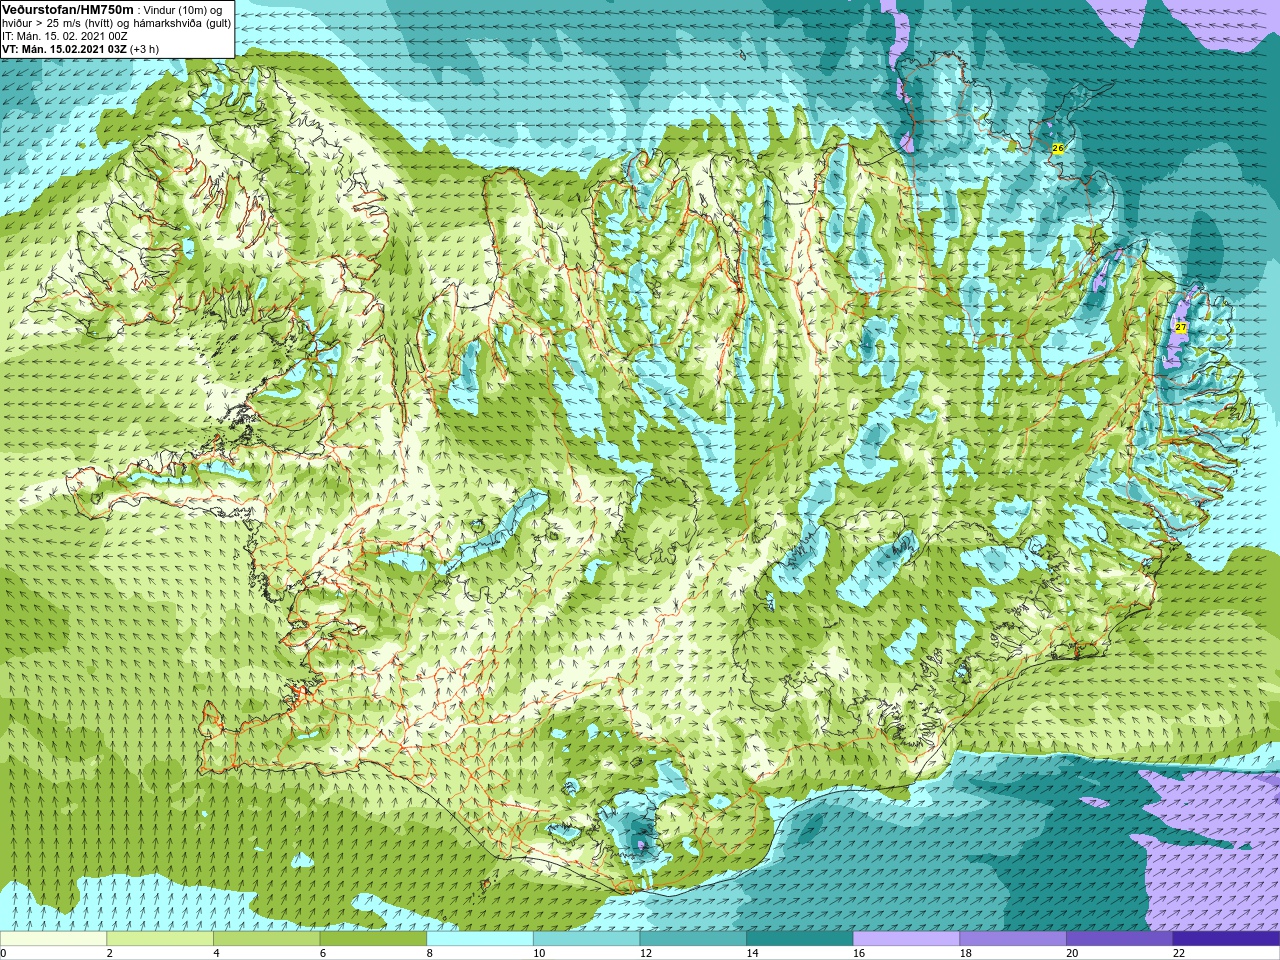Click the yellow gust label 26
The height and width of the screenshot is (960, 1280).
click(x=1058, y=148)
